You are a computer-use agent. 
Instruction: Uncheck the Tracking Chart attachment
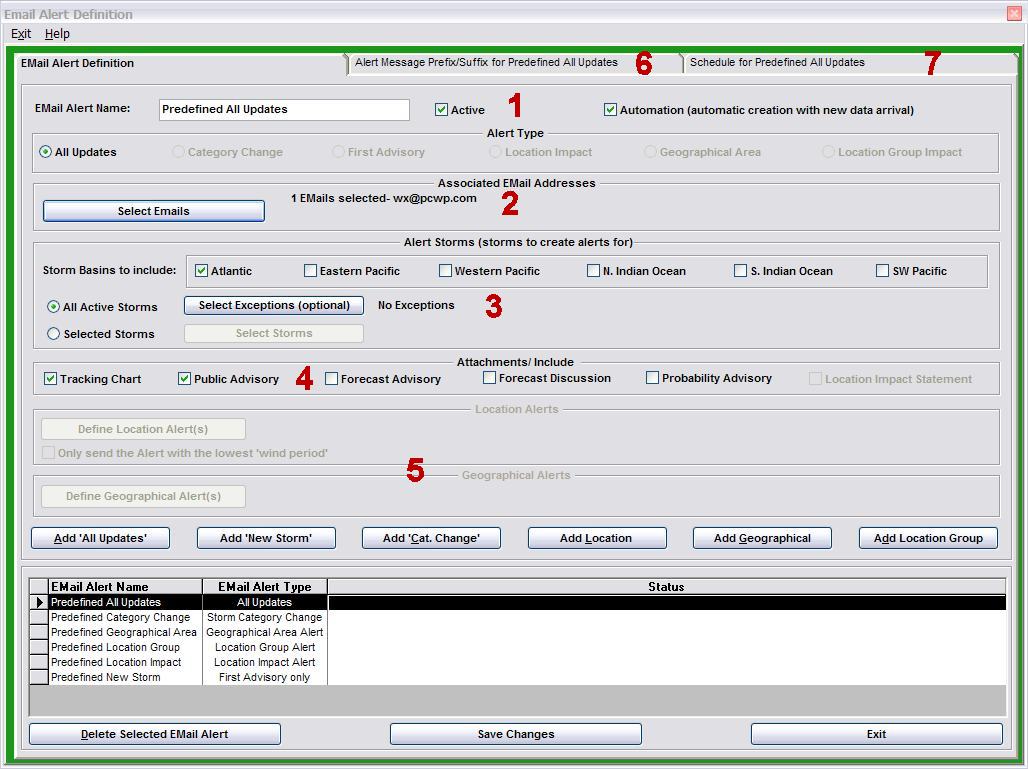click(50, 379)
